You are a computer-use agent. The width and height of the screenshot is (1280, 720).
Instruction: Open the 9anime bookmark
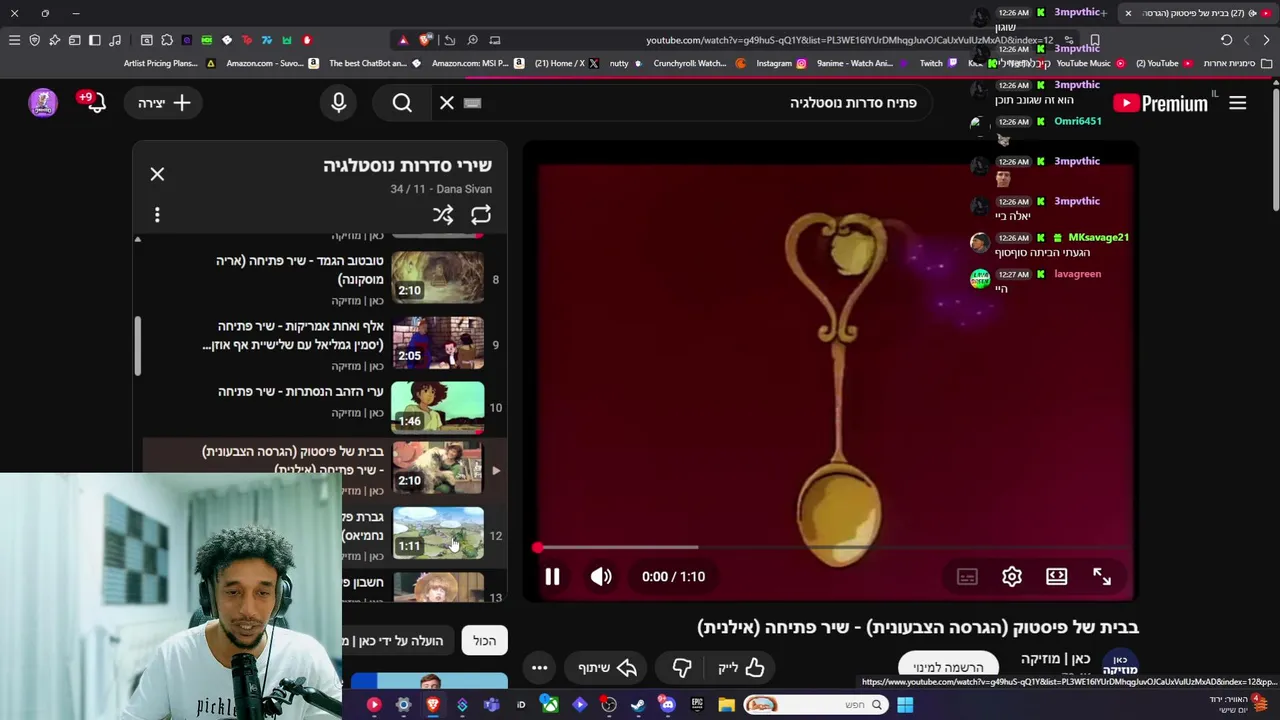coord(862,63)
